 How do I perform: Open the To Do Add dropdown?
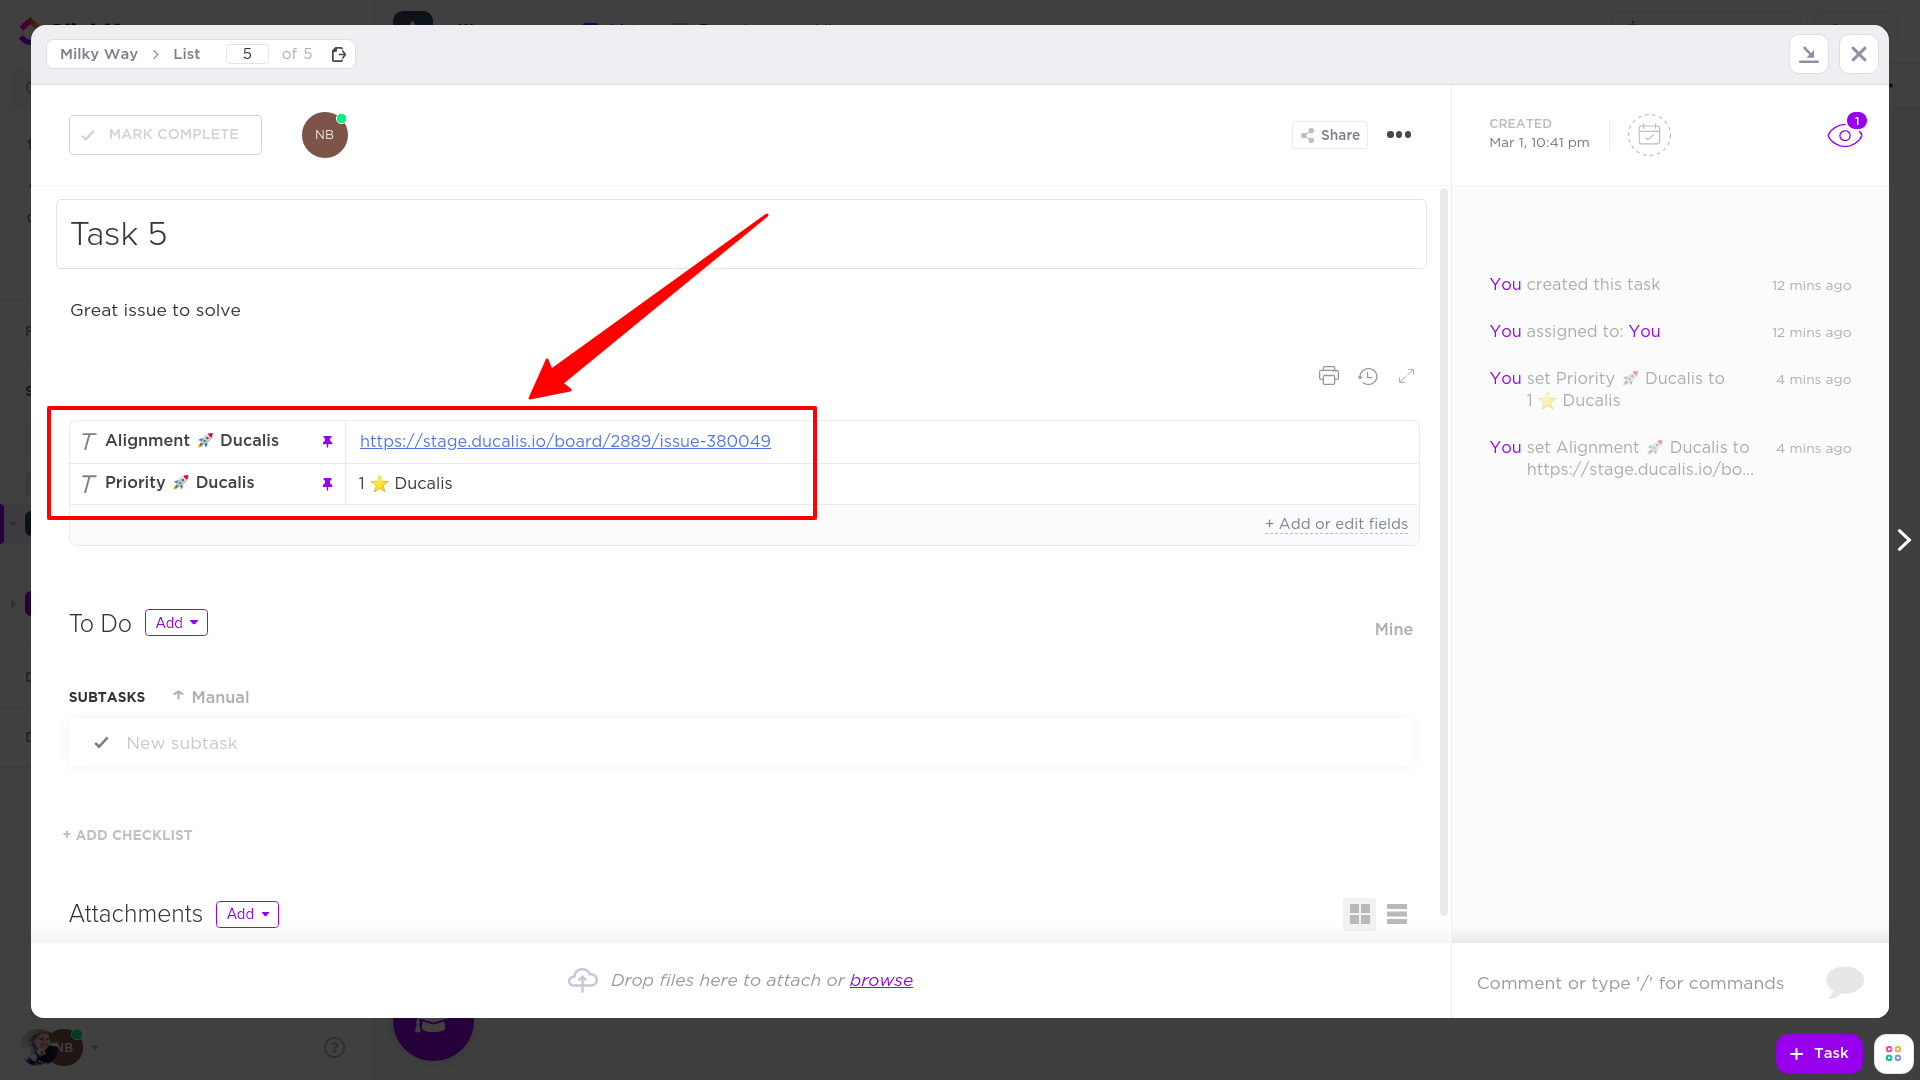[x=176, y=623]
